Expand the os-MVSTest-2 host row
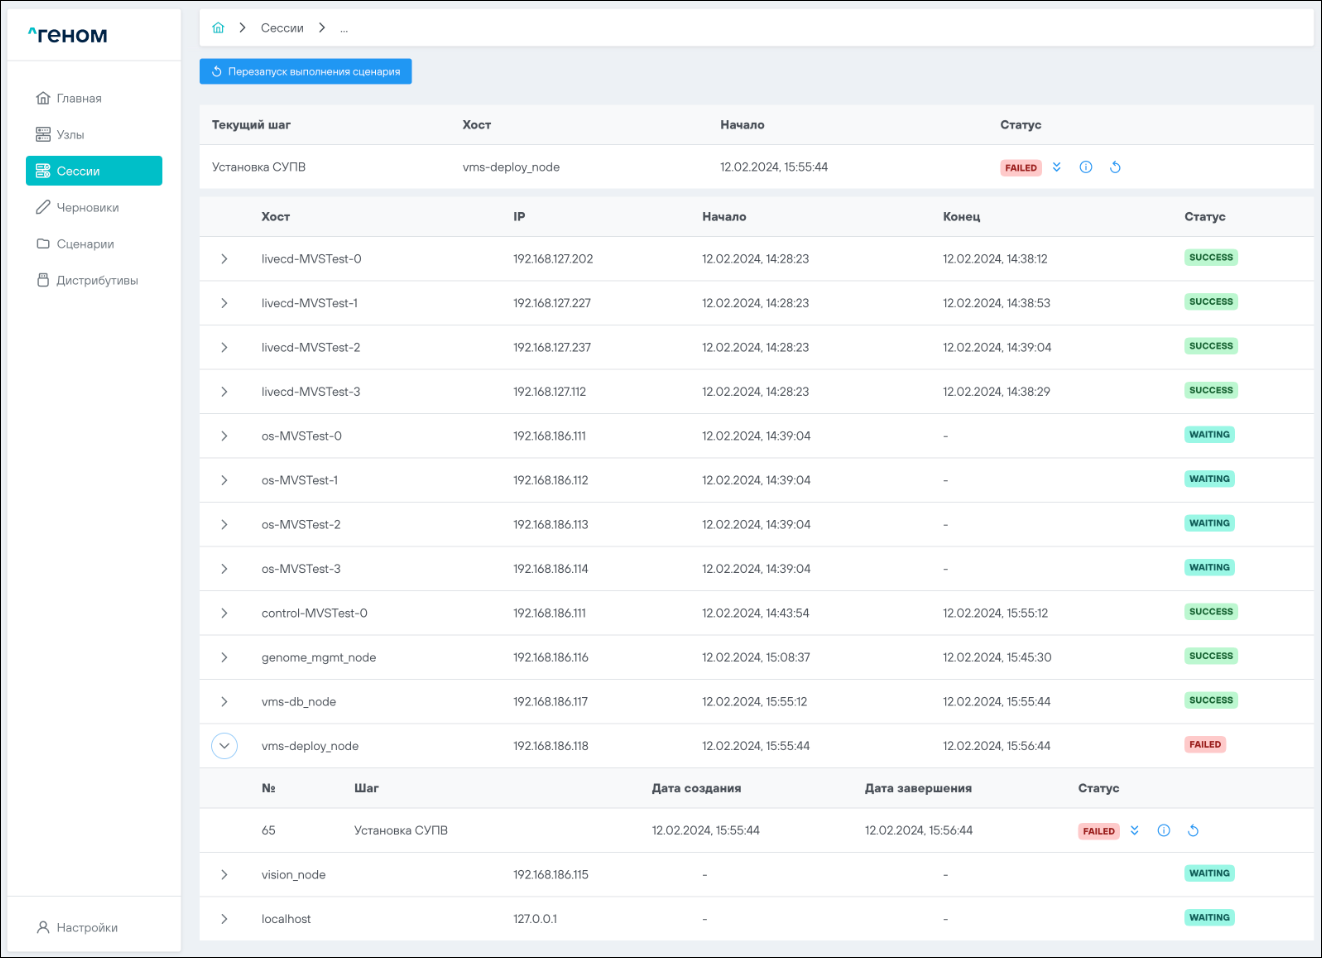This screenshot has height=959, width=1322. (x=224, y=525)
